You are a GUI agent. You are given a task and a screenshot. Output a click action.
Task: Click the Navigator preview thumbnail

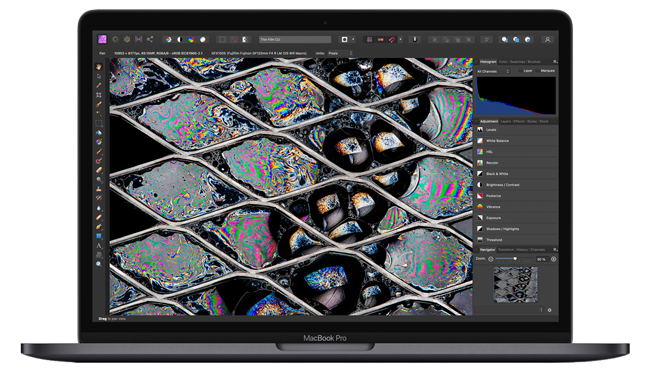point(515,284)
